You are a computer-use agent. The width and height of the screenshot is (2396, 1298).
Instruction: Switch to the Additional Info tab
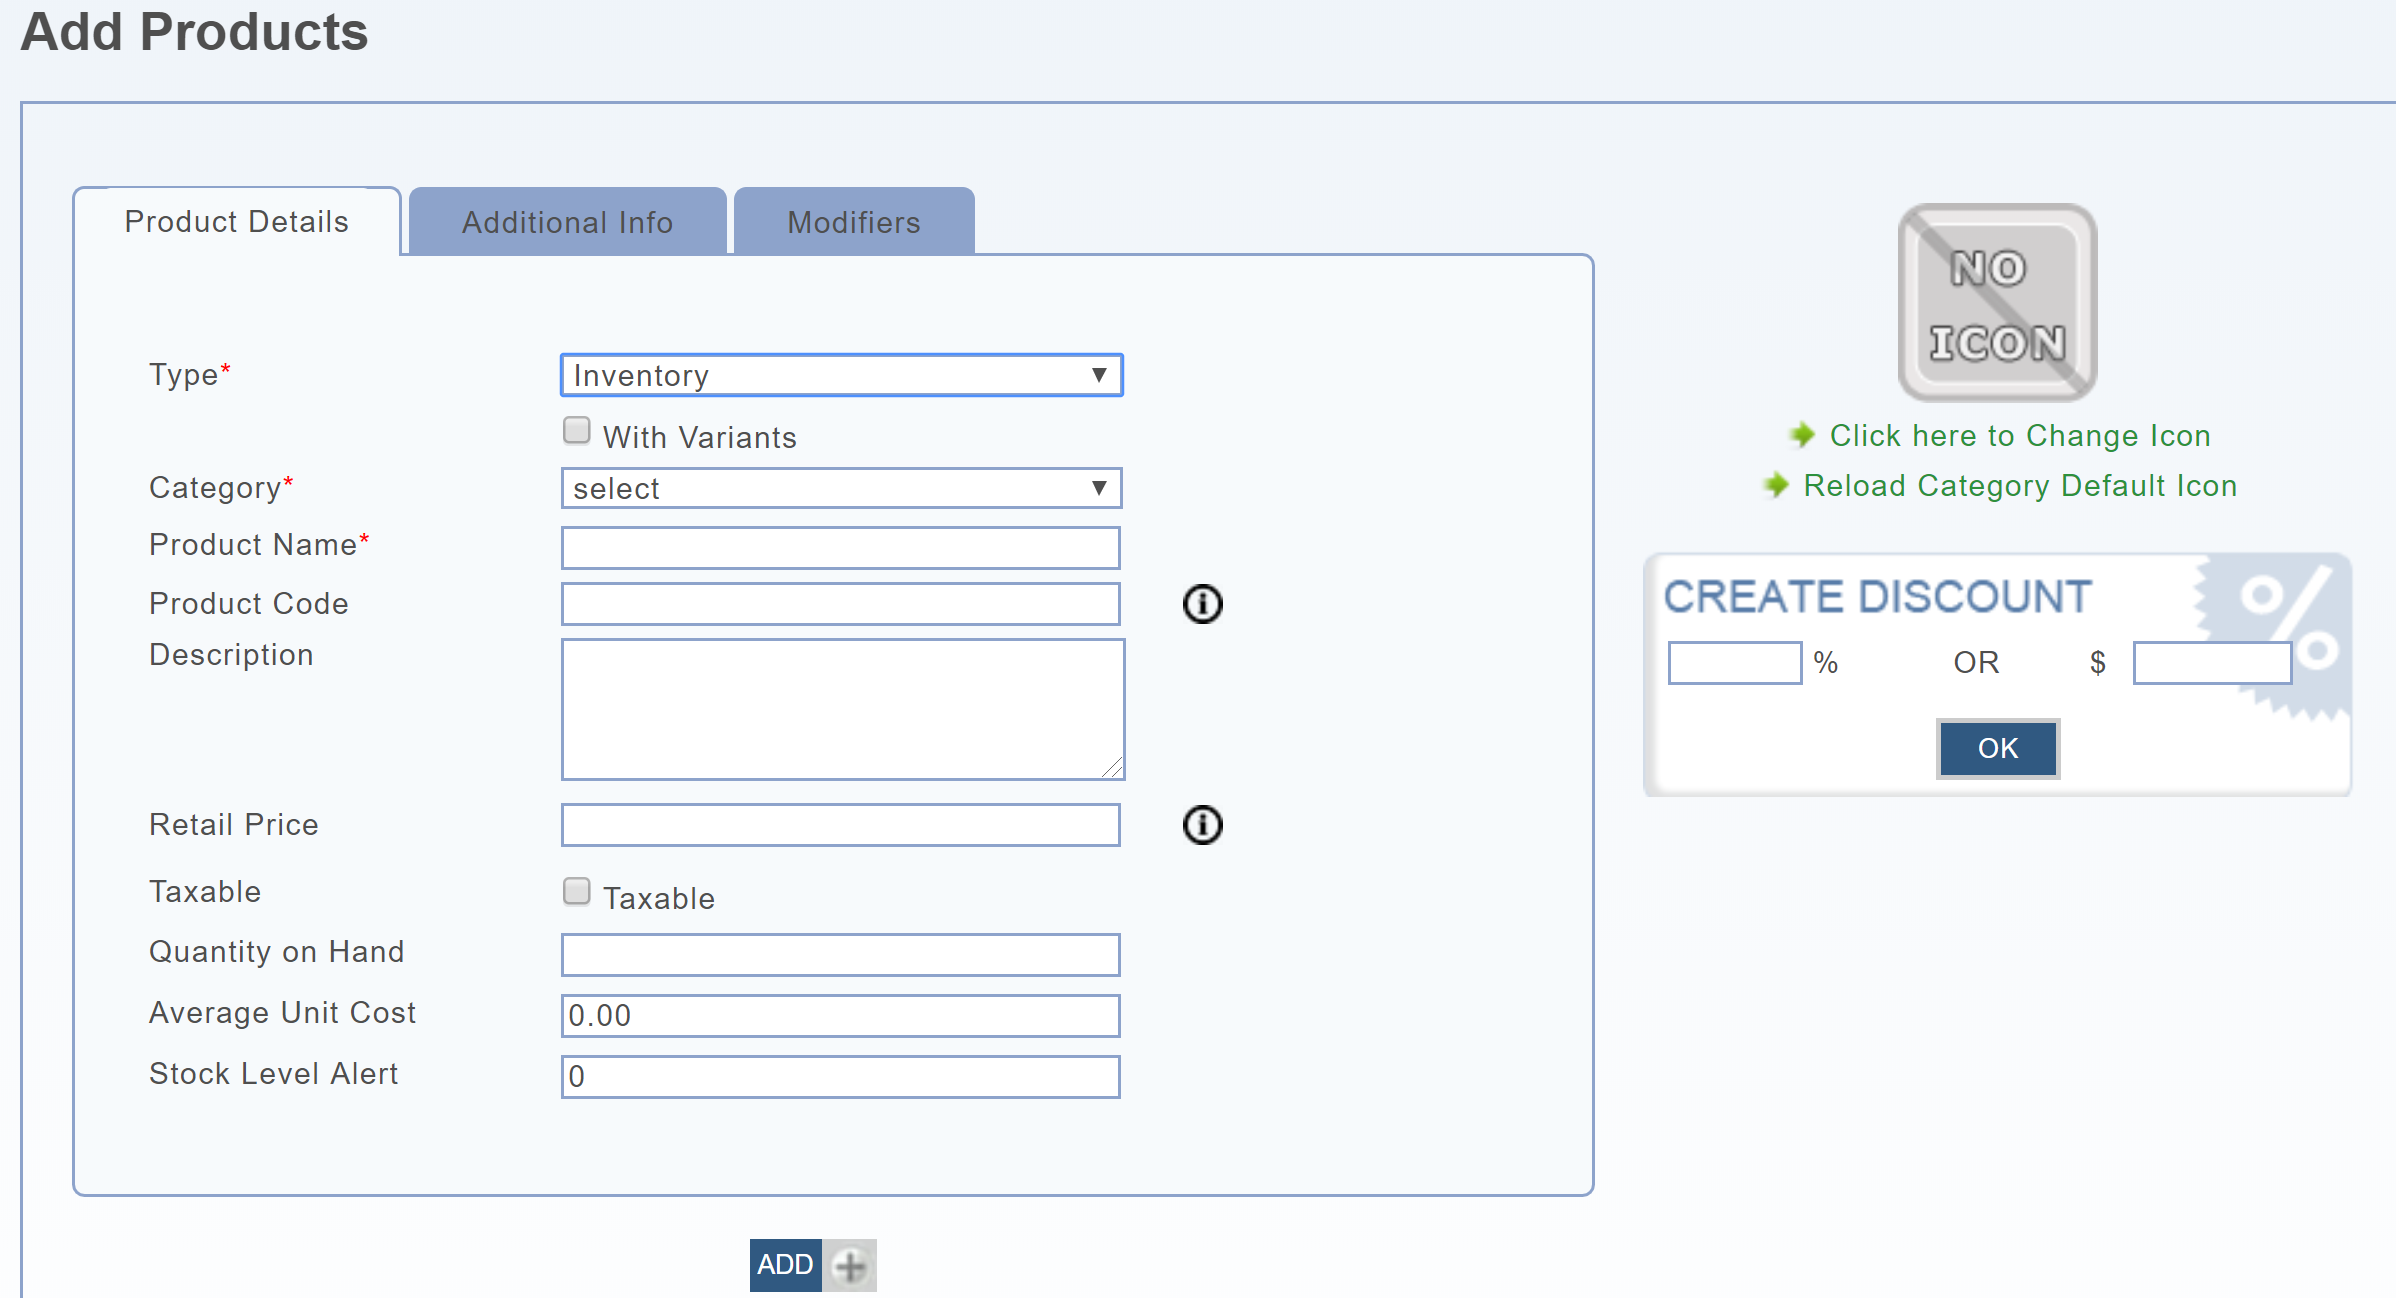[x=567, y=222]
